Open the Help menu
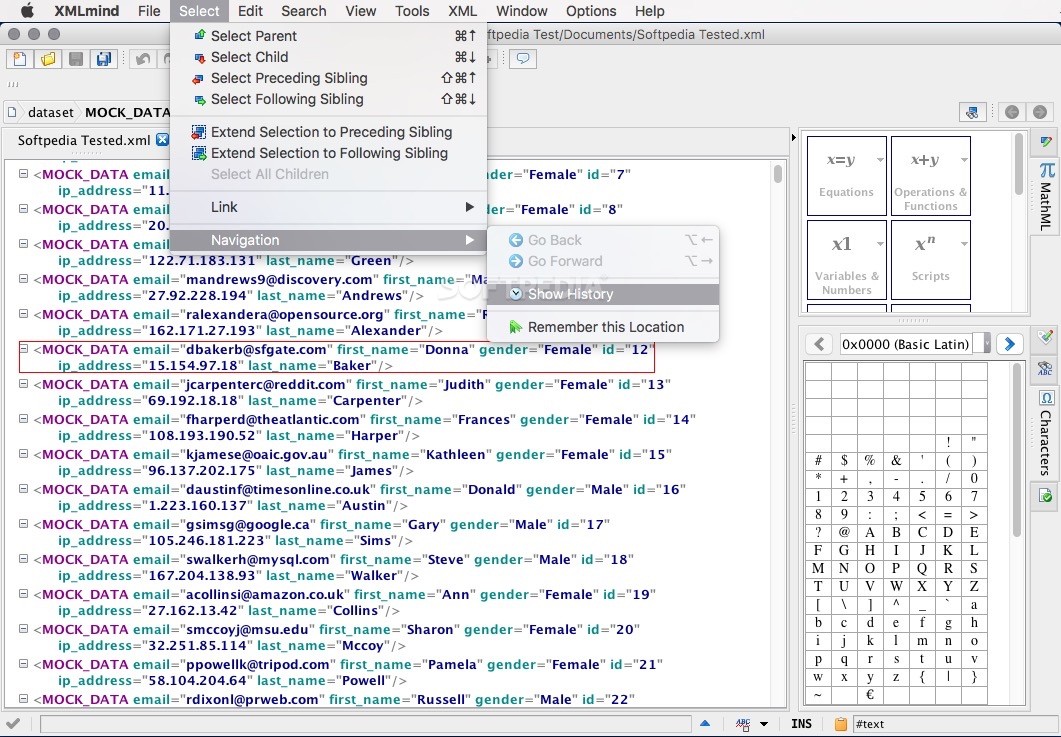 pos(650,11)
